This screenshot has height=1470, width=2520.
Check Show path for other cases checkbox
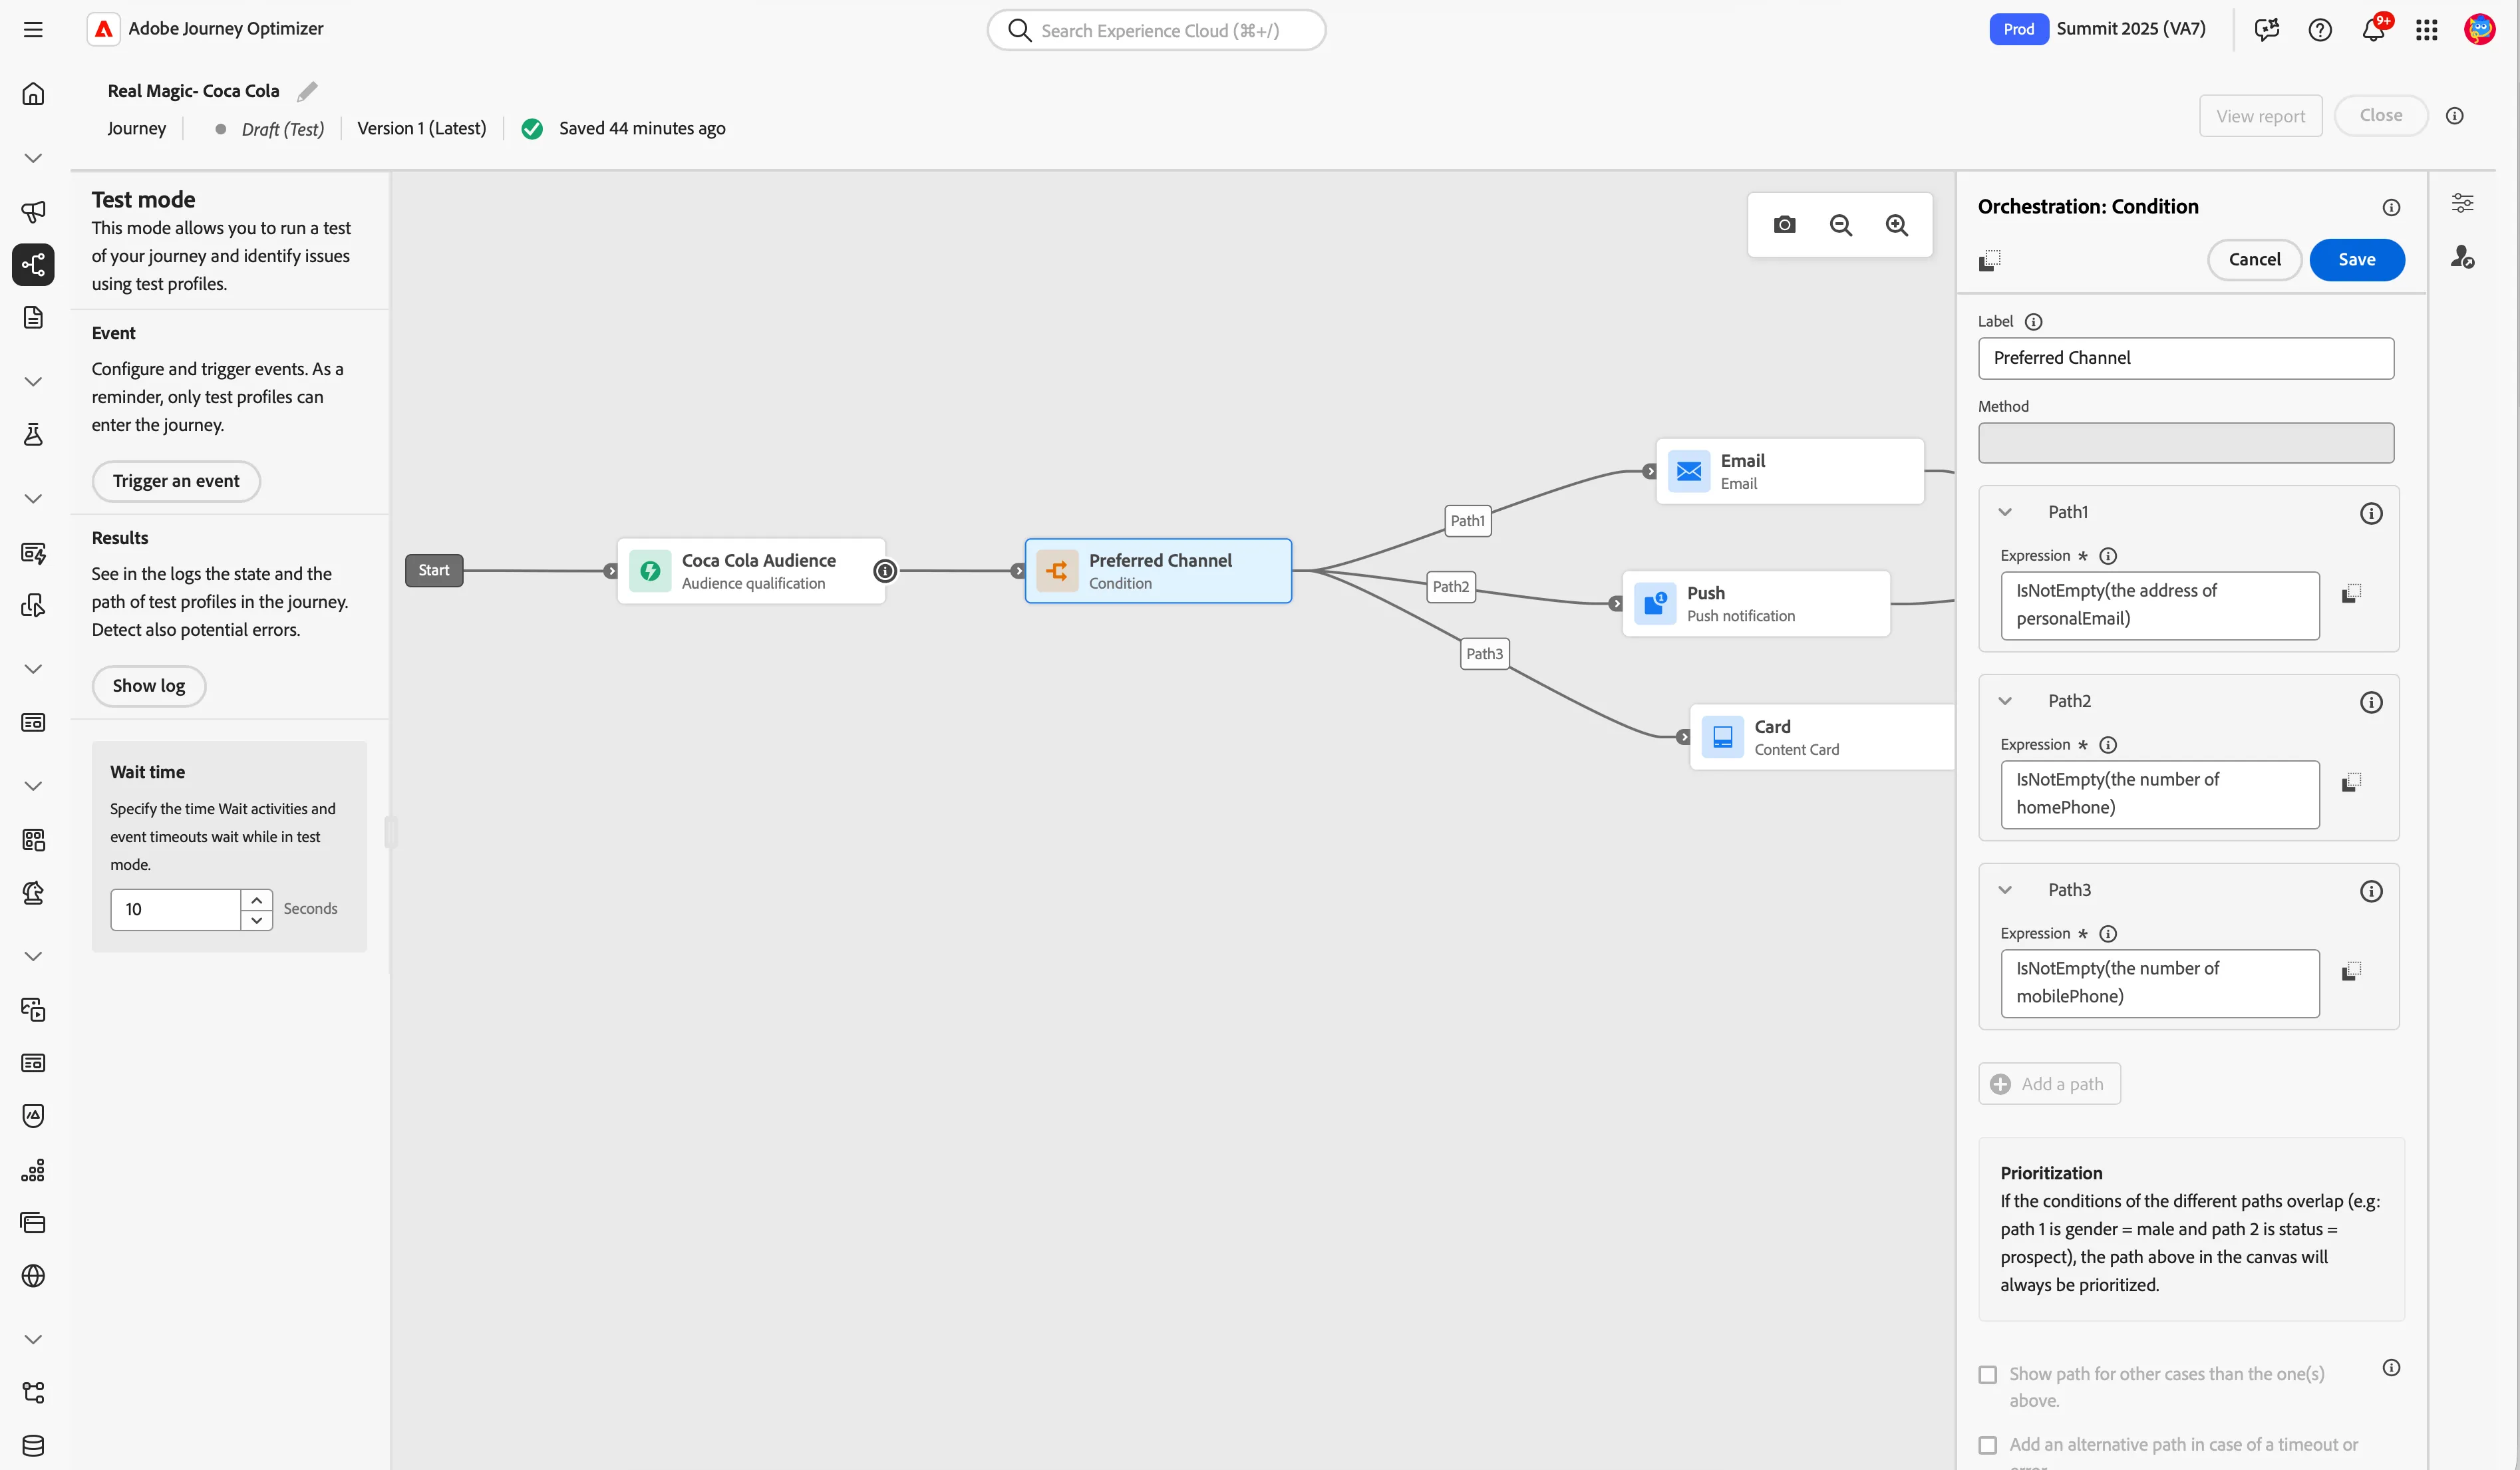(1988, 1375)
